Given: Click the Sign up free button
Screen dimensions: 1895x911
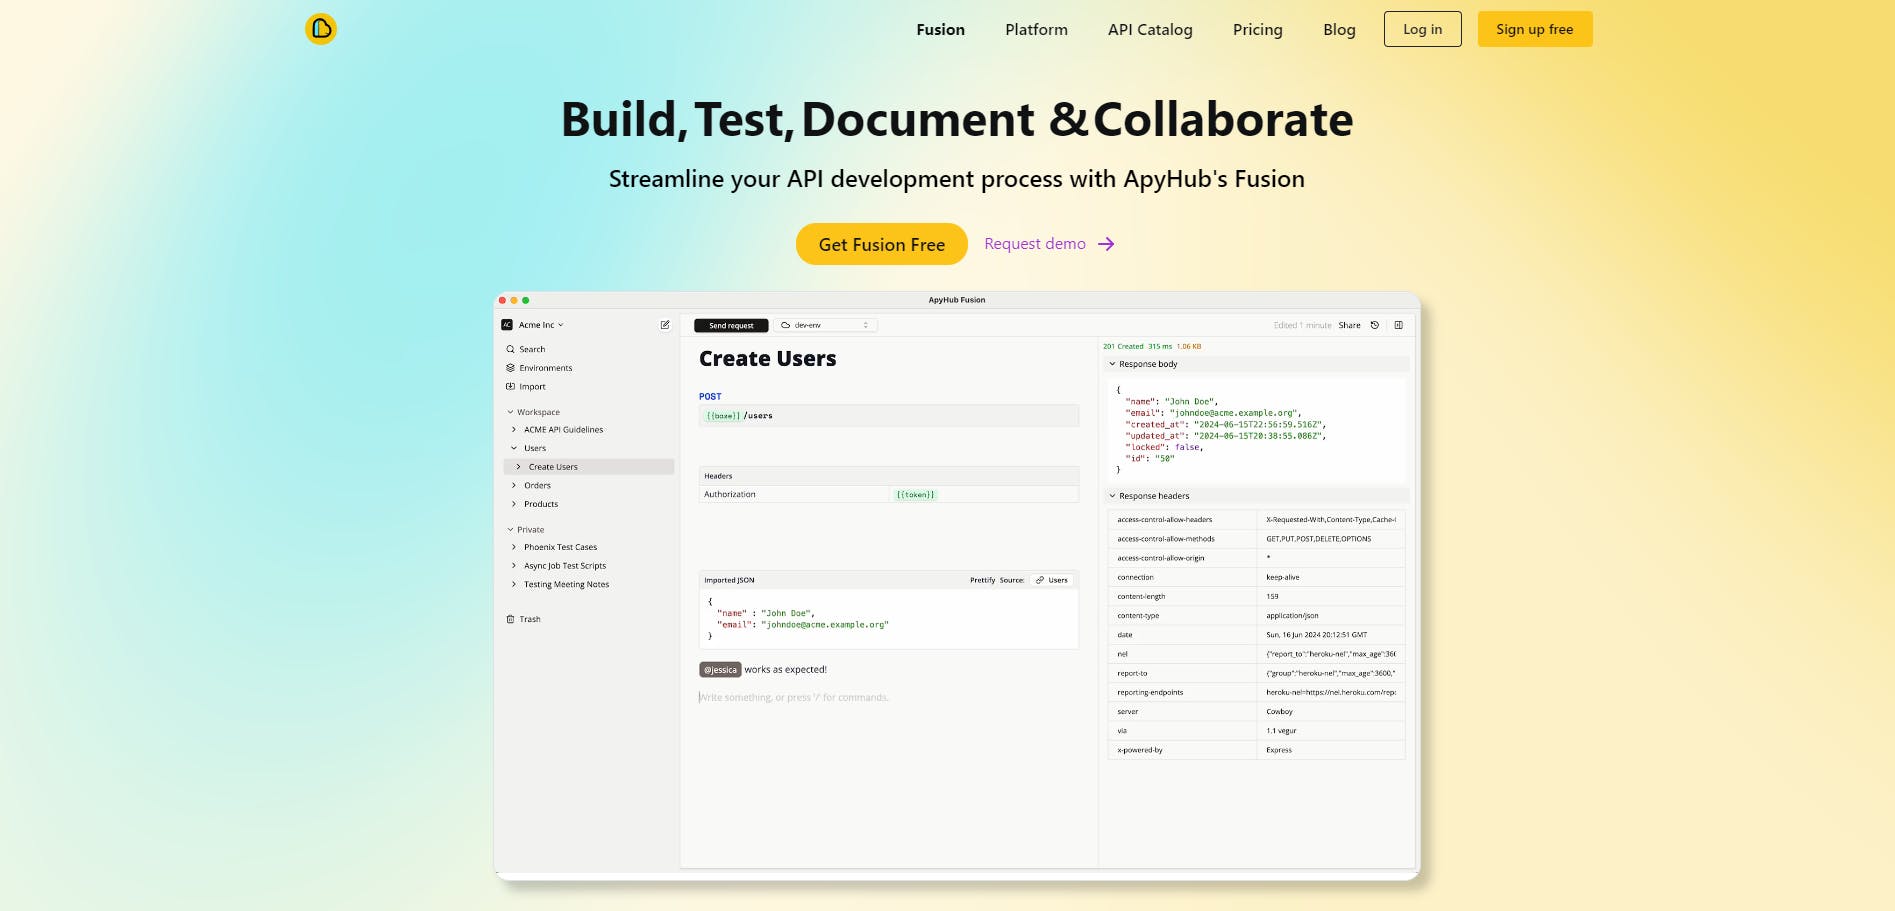Looking at the screenshot, I should click(x=1535, y=29).
